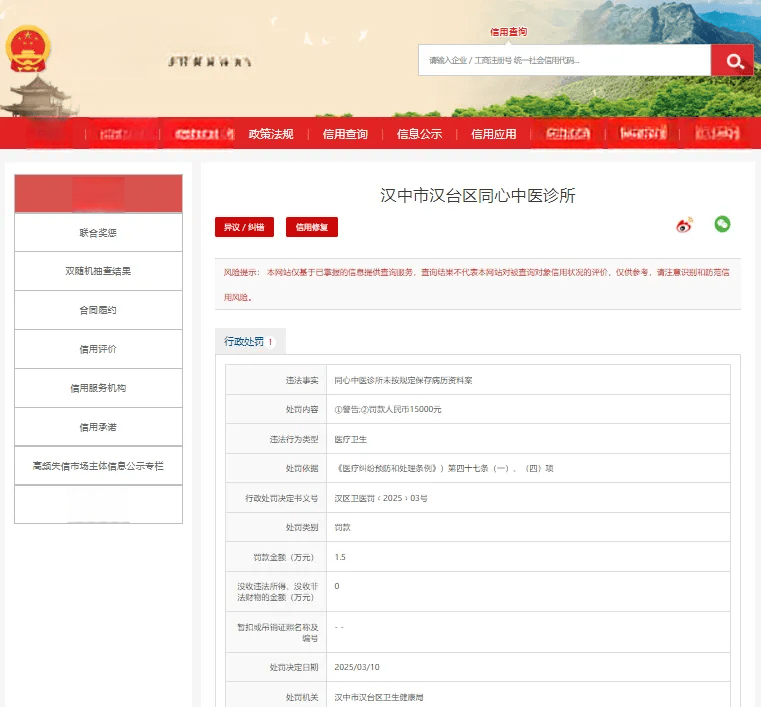Open 信用承诺 in the sidebar
This screenshot has width=761, height=707.
[x=99, y=427]
